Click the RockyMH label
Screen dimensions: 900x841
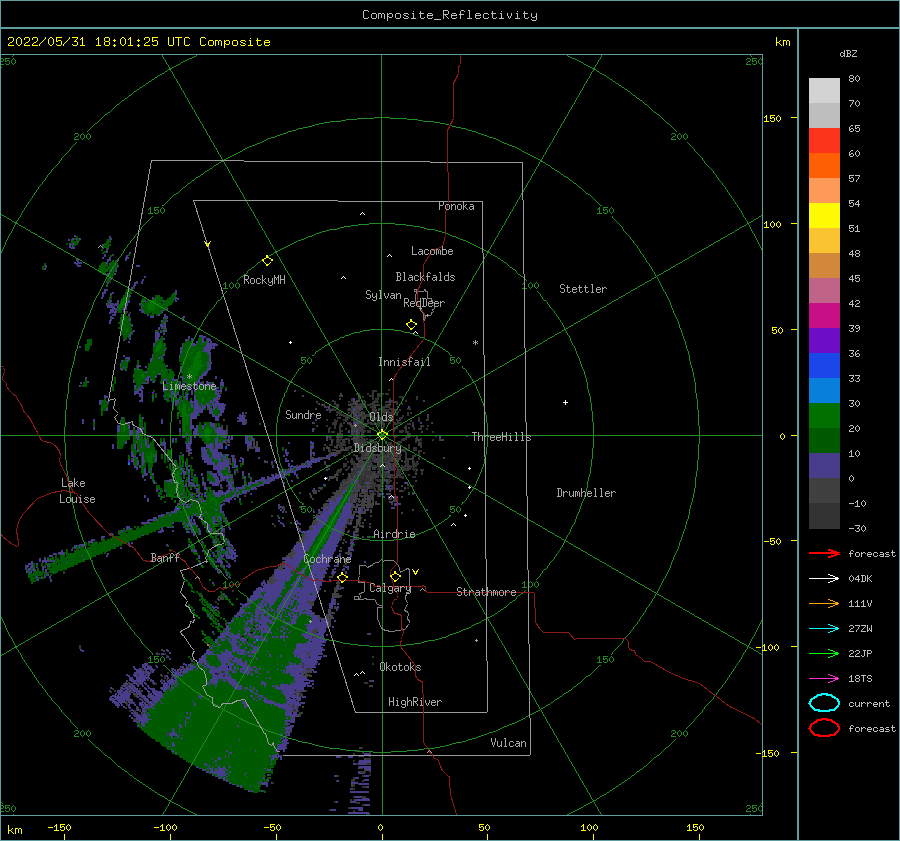click(x=264, y=280)
